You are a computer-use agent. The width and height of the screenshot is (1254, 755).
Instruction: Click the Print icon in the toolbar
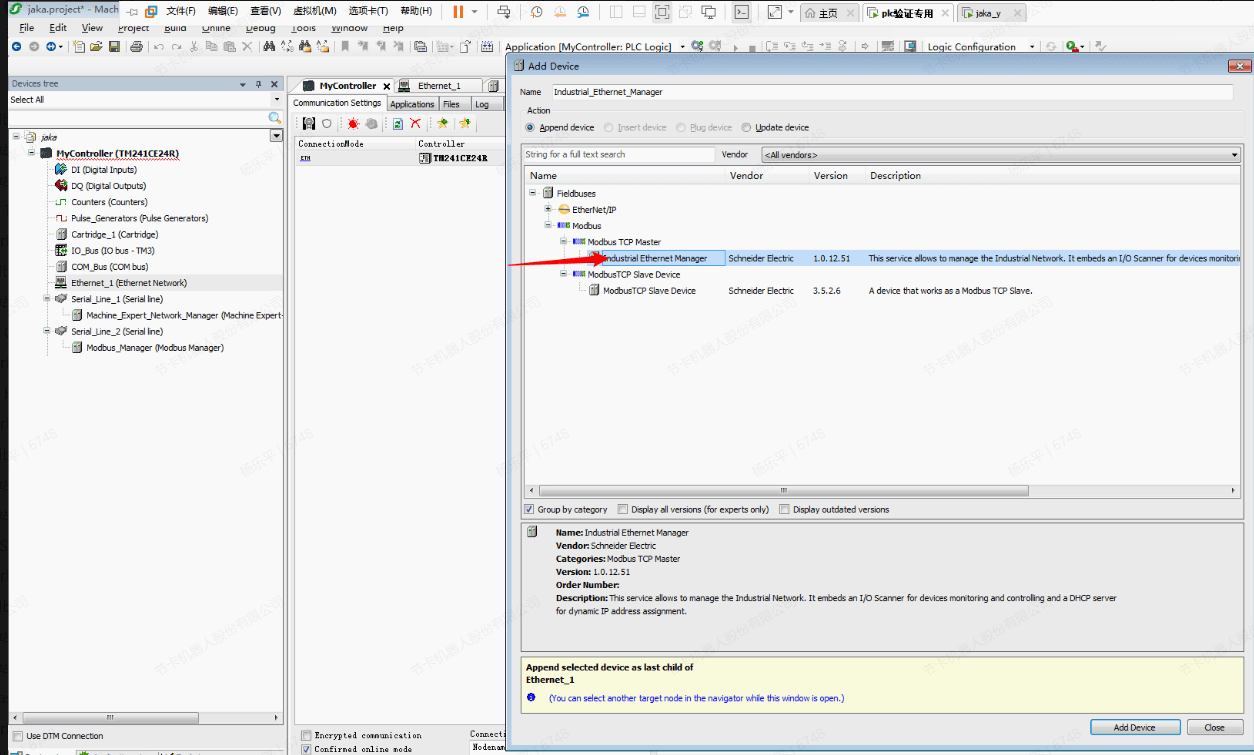pyautogui.click(x=136, y=47)
